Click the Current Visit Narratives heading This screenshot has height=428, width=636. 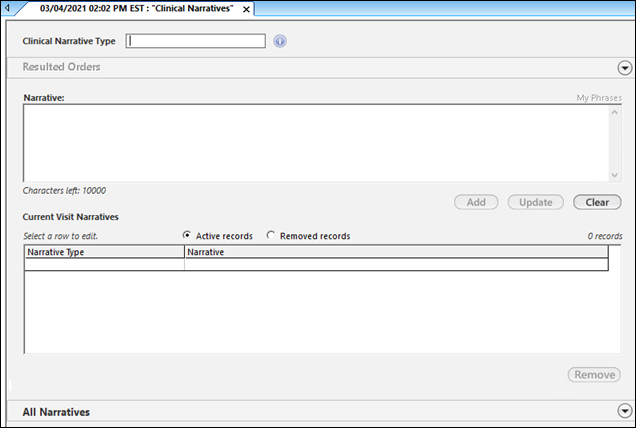71,217
